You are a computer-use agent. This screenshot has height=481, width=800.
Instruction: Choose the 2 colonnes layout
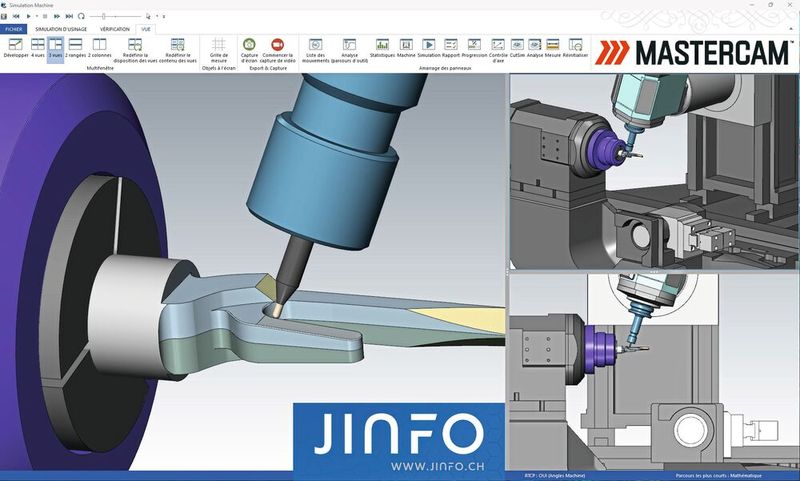tap(99, 48)
